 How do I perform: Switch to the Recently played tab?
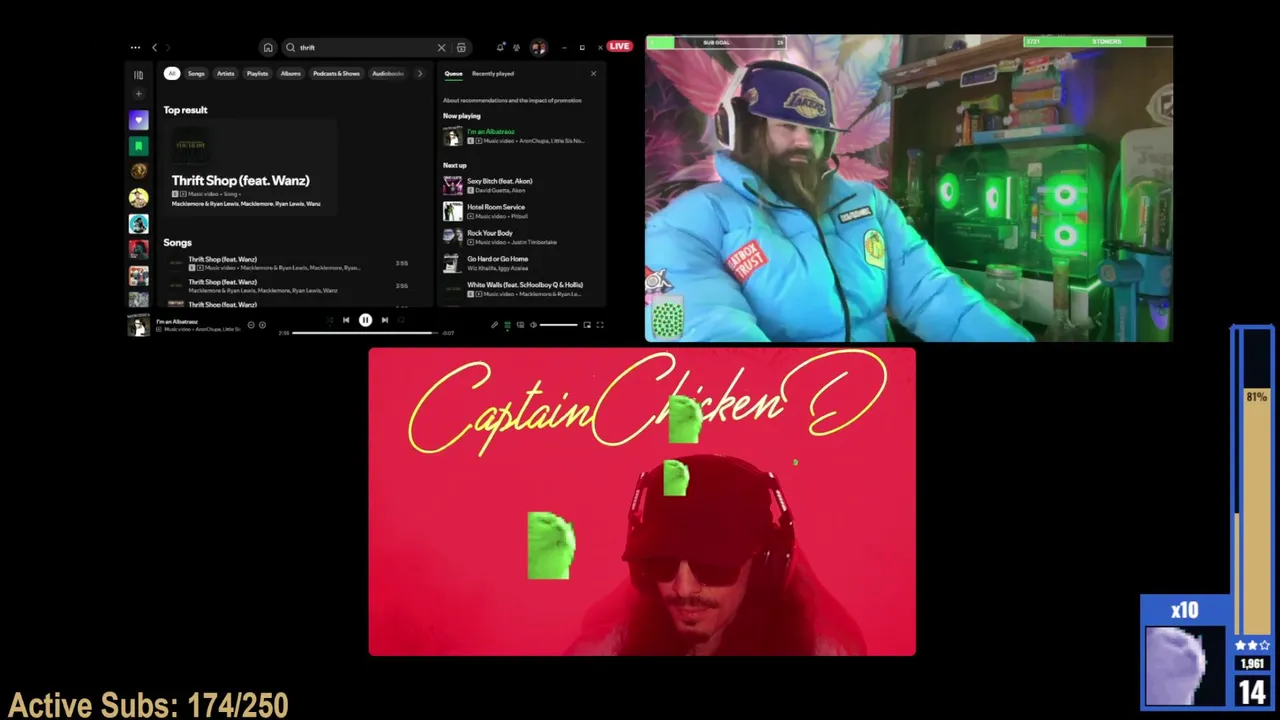pyautogui.click(x=493, y=73)
